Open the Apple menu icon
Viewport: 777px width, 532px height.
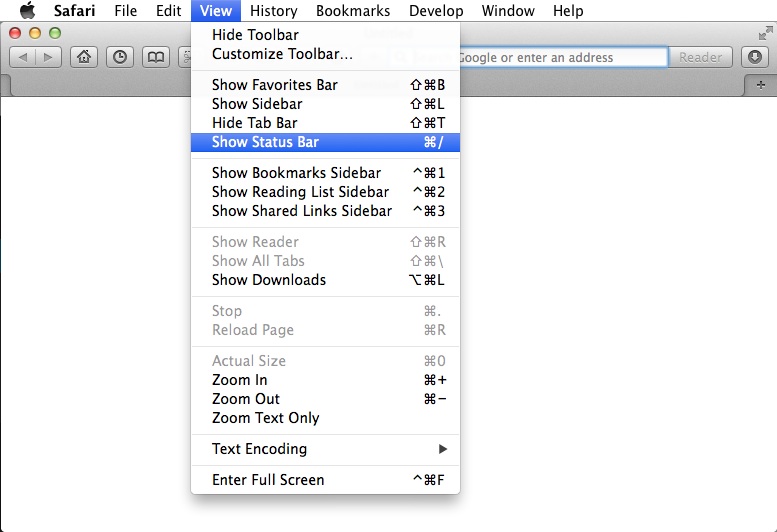27,11
